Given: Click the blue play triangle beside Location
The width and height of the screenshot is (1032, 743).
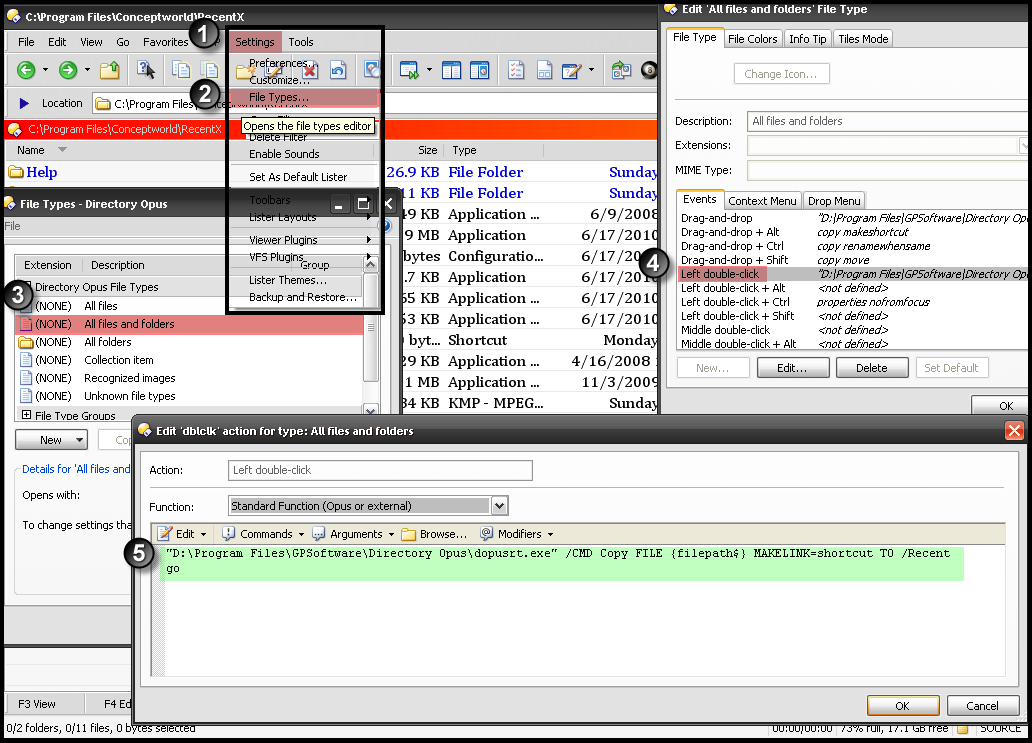Looking at the screenshot, I should 24,103.
